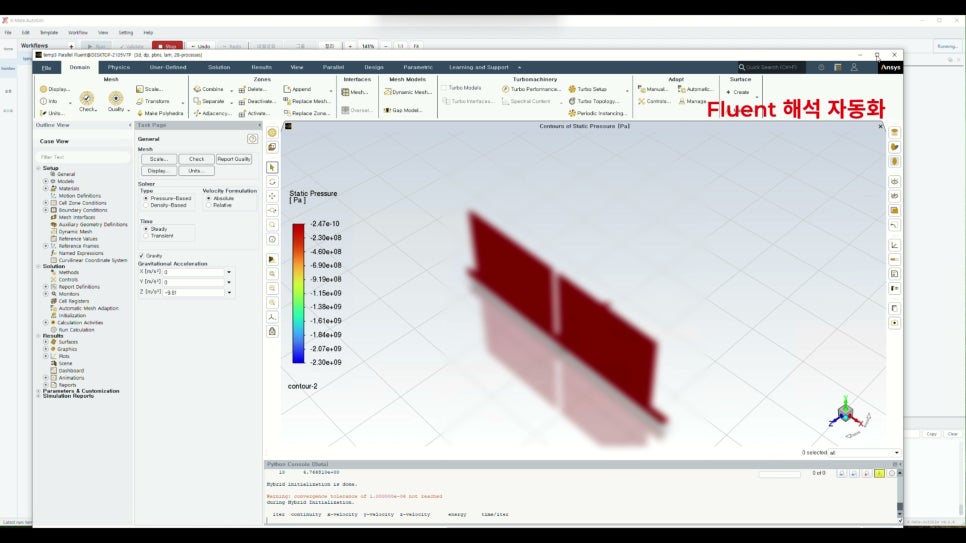Select the pointer tool in graphics toolbar
Image resolution: width=966 pixels, height=543 pixels.
coord(272,168)
